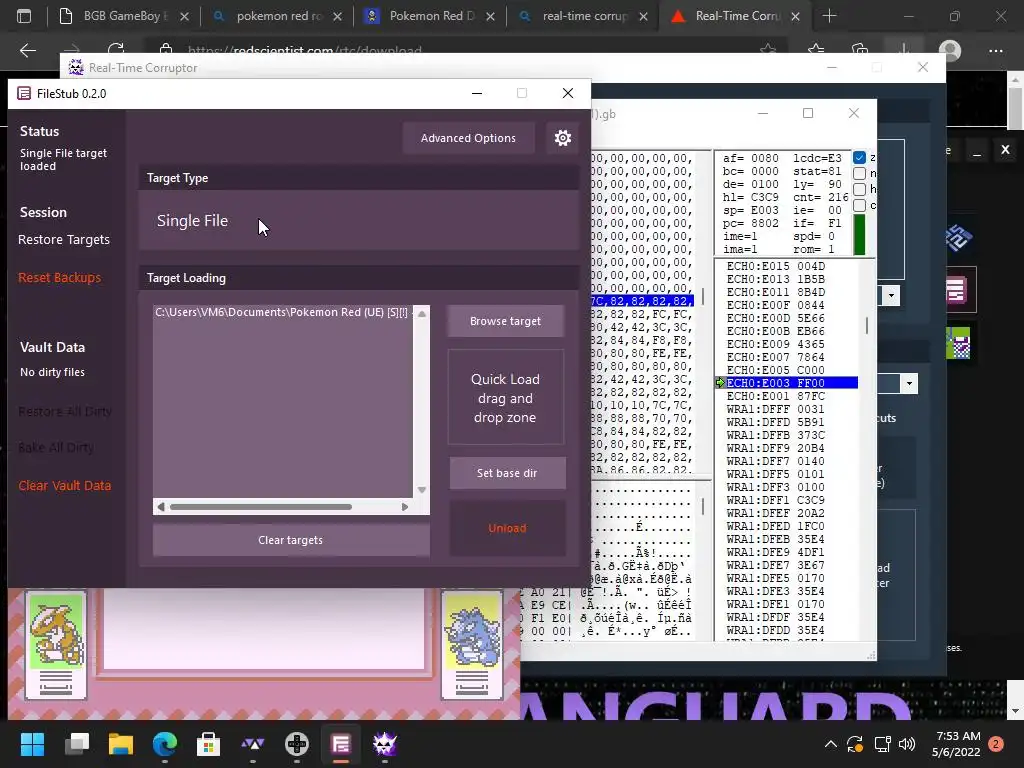This screenshot has width=1024, height=768.
Task: Open the BGB d-pad icon on taskbar
Action: (296, 744)
